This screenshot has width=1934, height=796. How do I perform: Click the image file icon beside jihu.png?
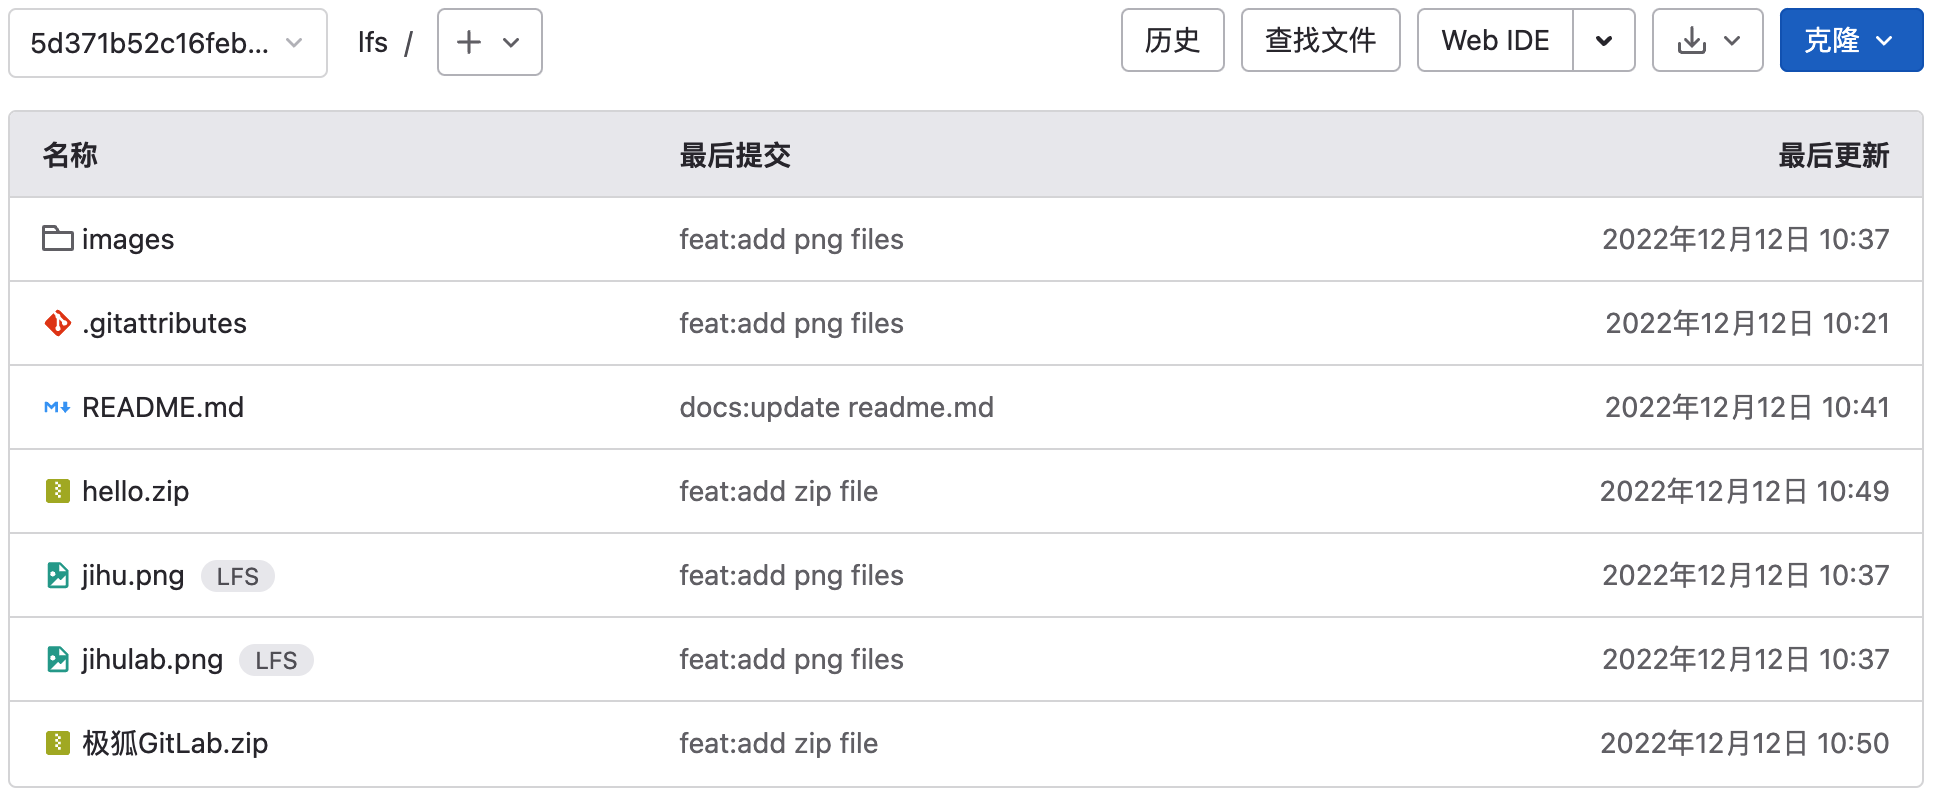(x=57, y=575)
